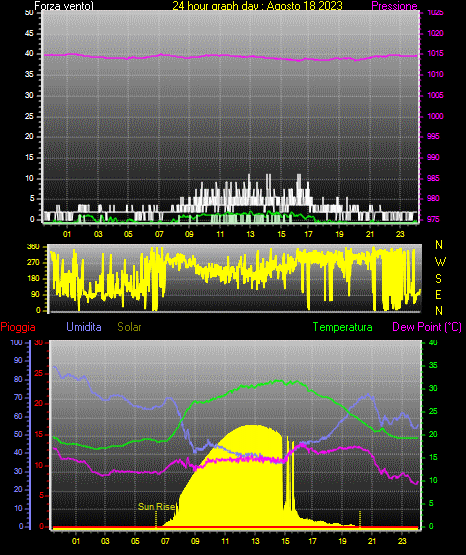This screenshot has height=555, width=466.
Task: Select the 24 hour graph day title
Action: [257, 6]
